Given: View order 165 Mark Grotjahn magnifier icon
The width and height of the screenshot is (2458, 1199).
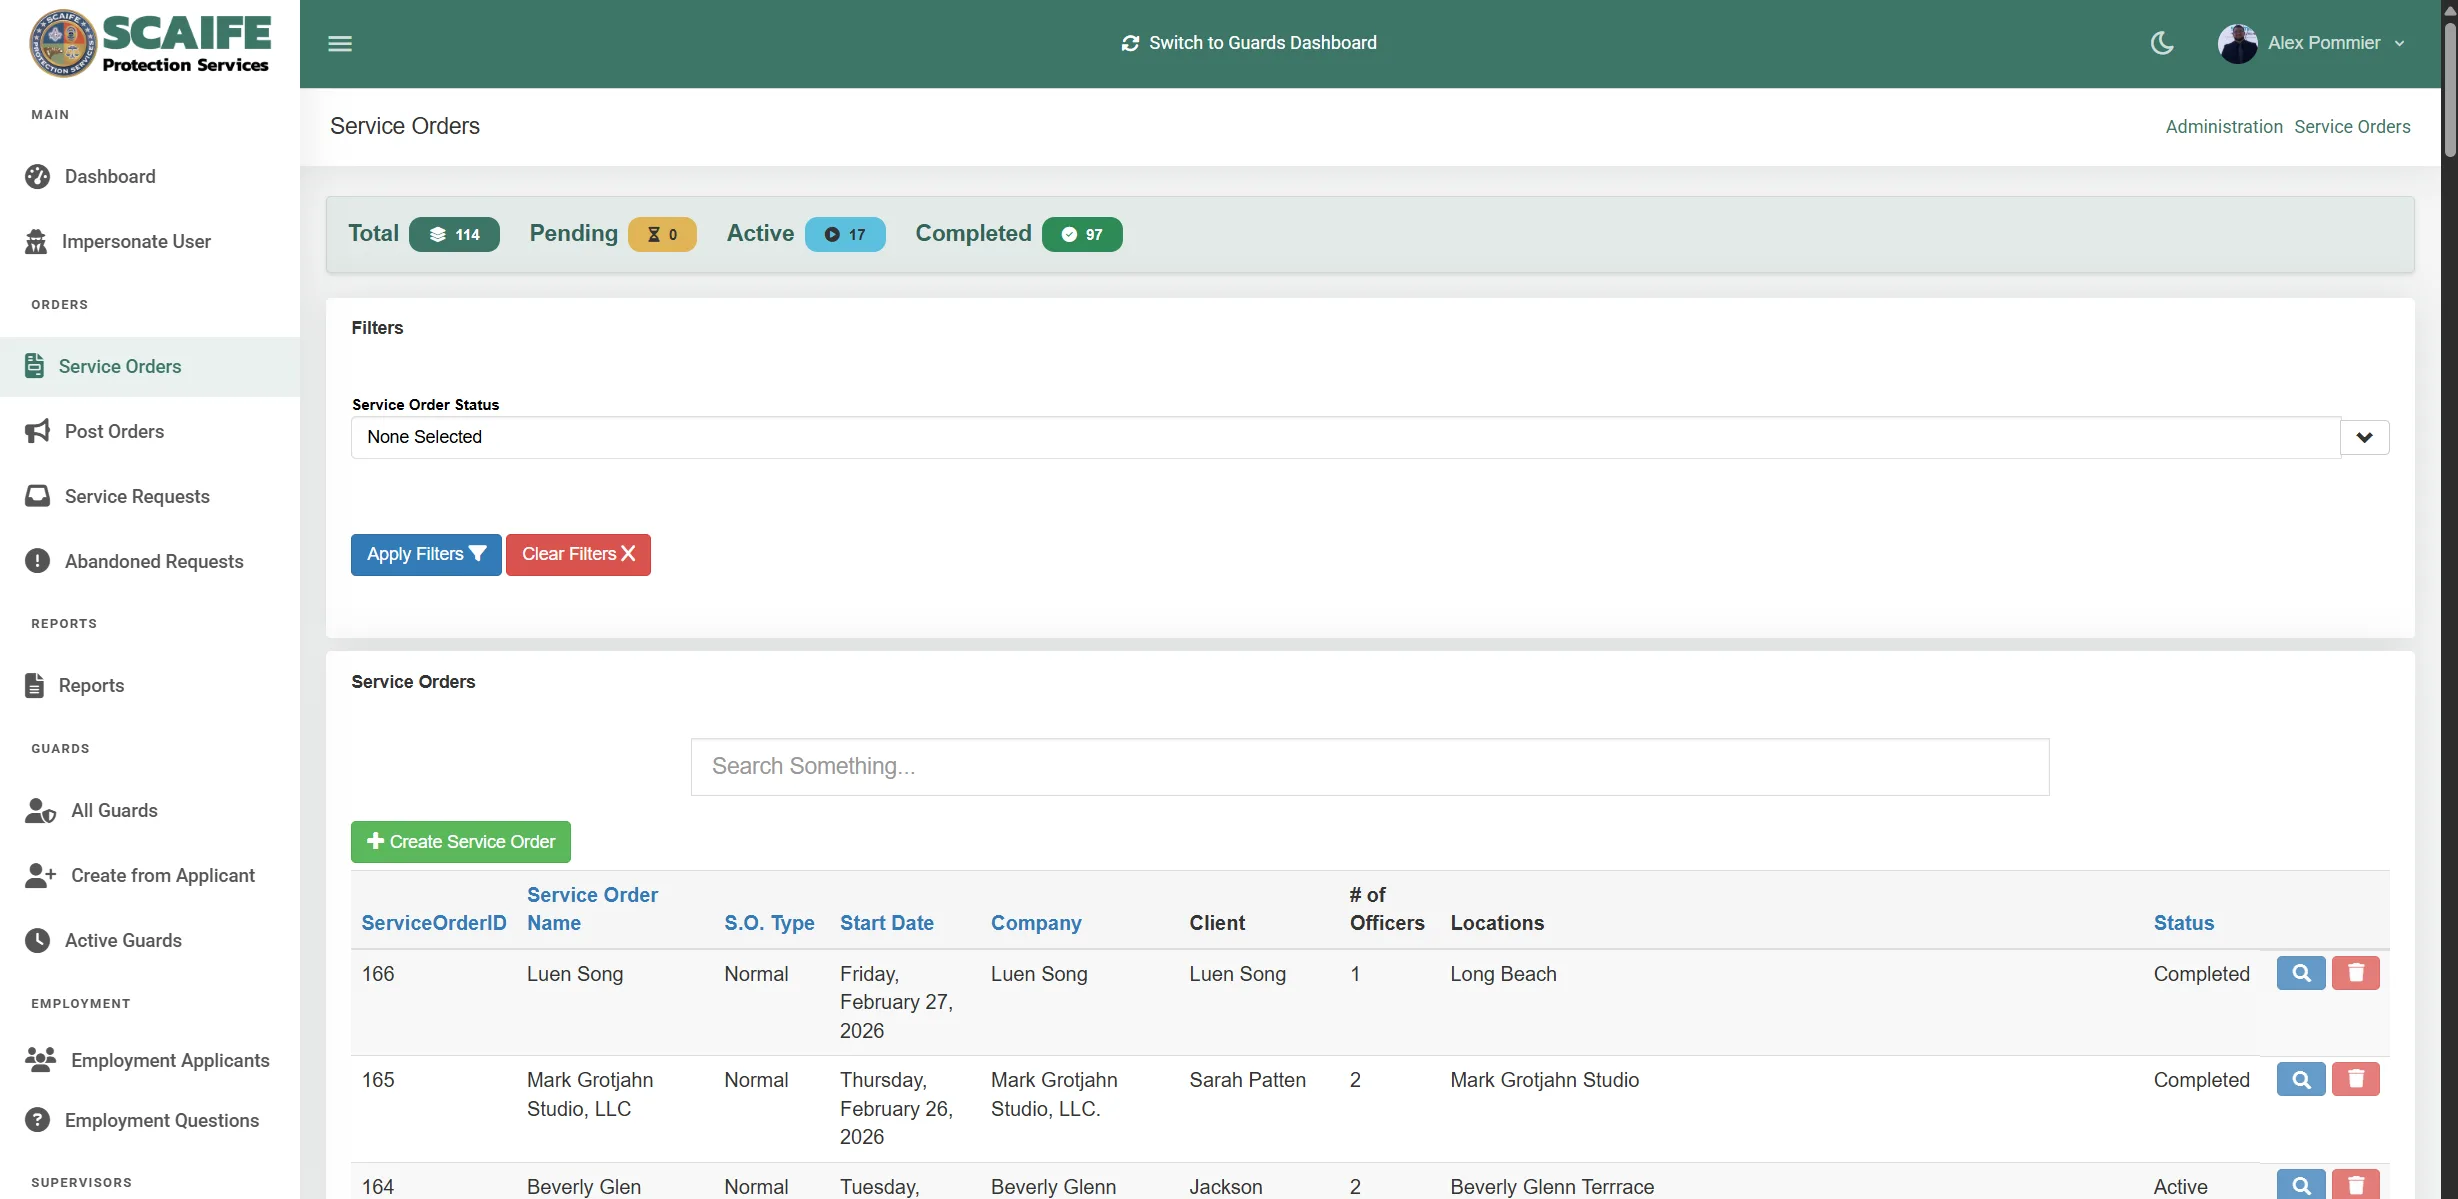Looking at the screenshot, I should point(2301,1079).
